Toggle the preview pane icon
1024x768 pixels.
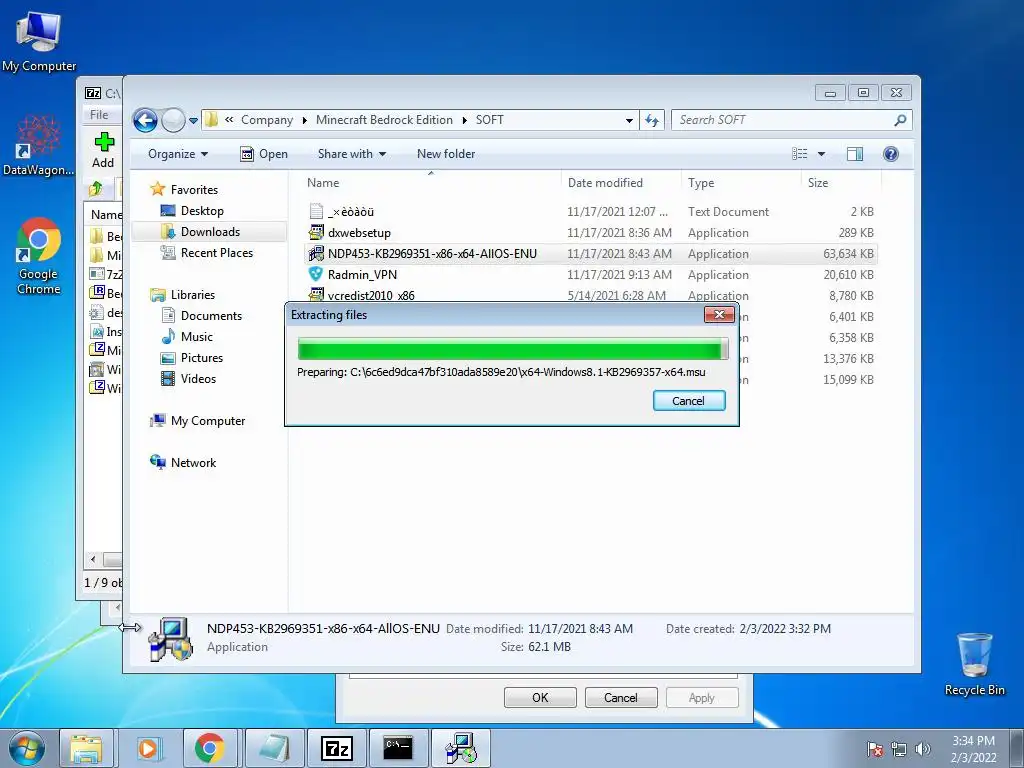tap(855, 154)
